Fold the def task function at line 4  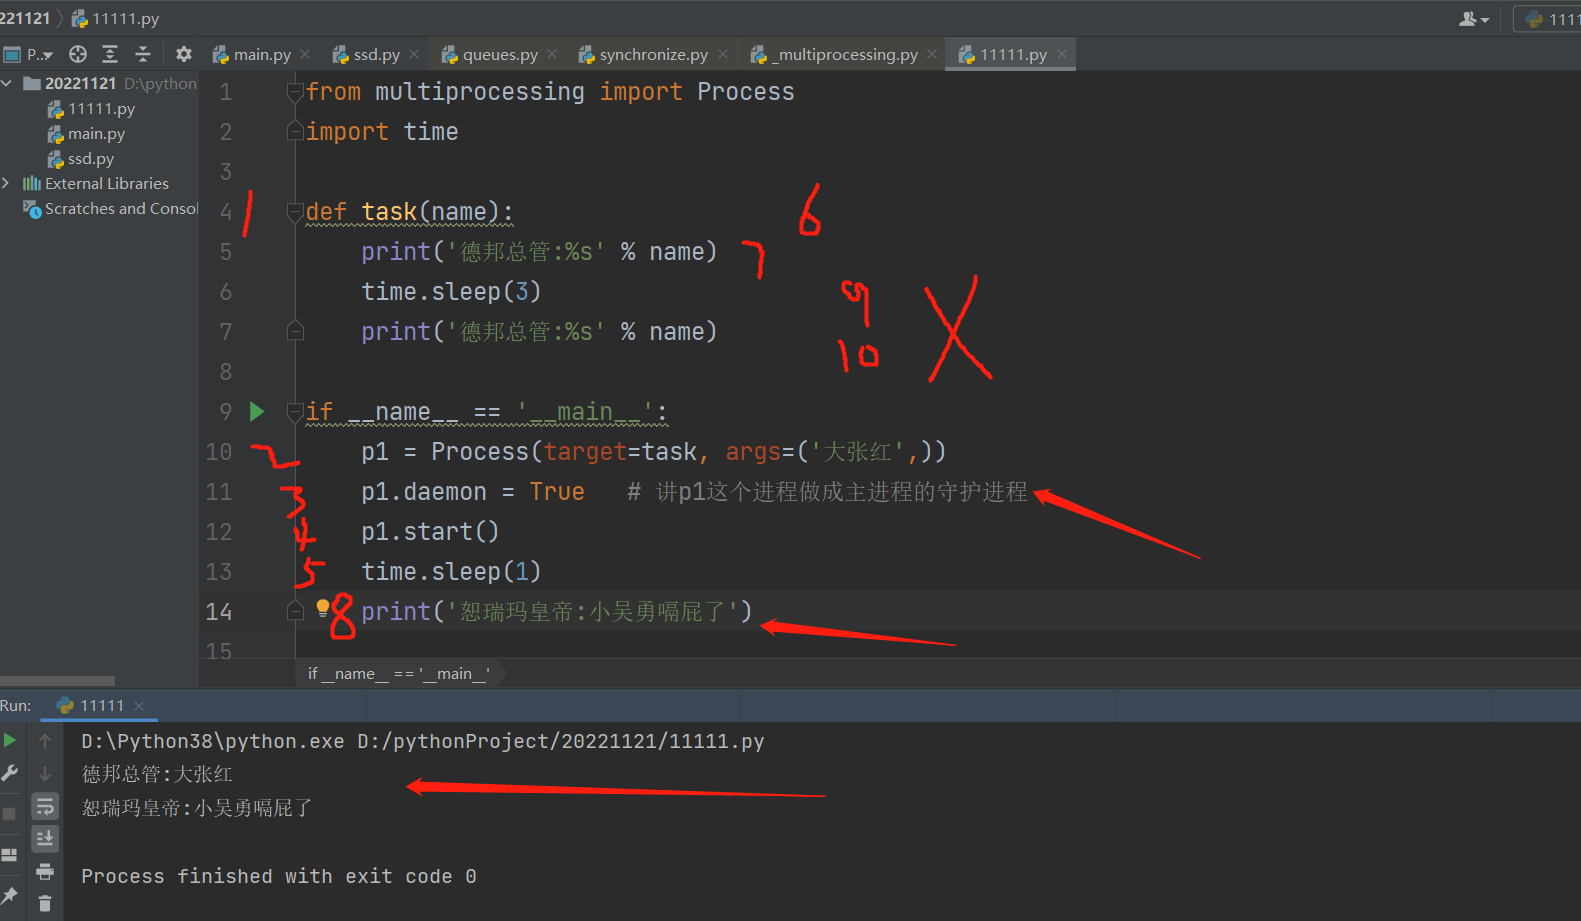295,212
